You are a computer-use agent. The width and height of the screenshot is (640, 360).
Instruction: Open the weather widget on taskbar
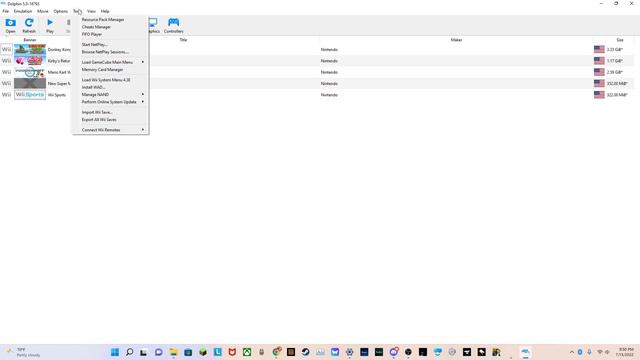pyautogui.click(x=24, y=352)
